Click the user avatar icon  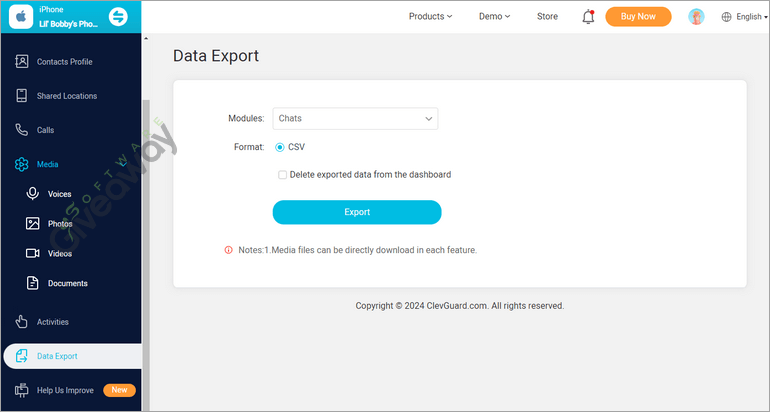coord(696,17)
